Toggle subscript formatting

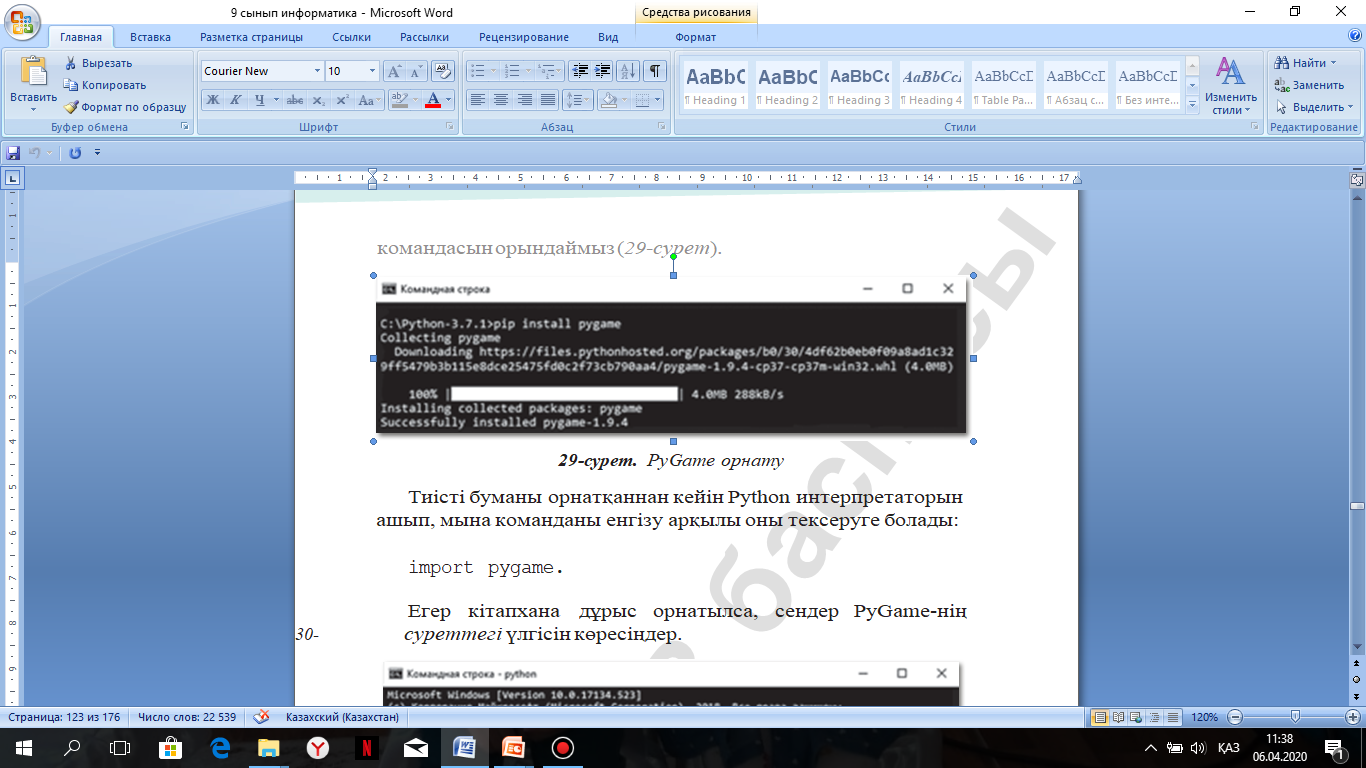coord(318,100)
